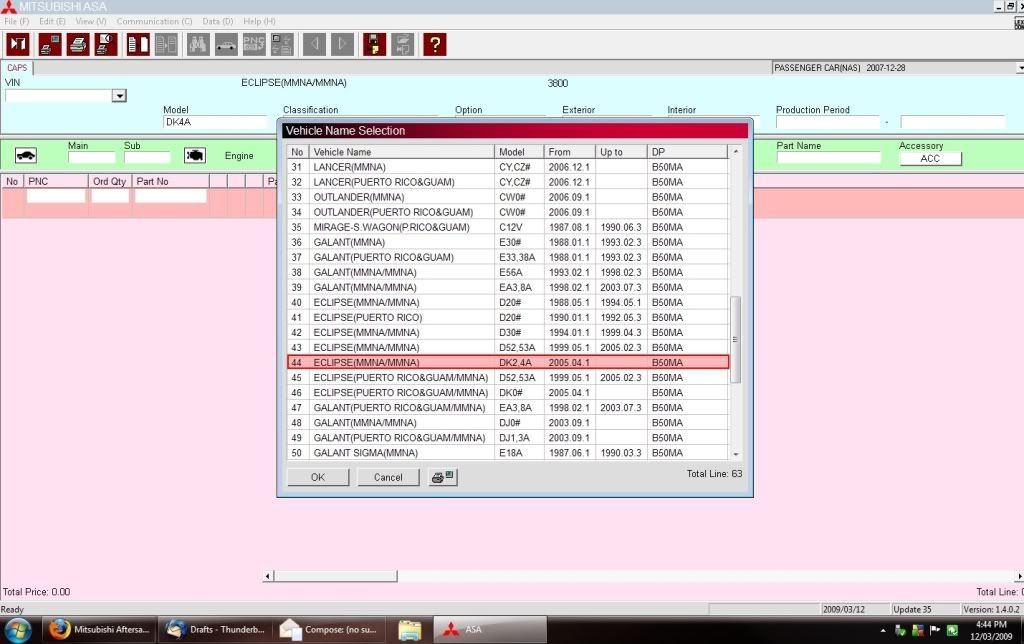Viewport: 1024px width, 644px height.
Task: Open the file explorer taskbar icon
Action: tap(409, 630)
